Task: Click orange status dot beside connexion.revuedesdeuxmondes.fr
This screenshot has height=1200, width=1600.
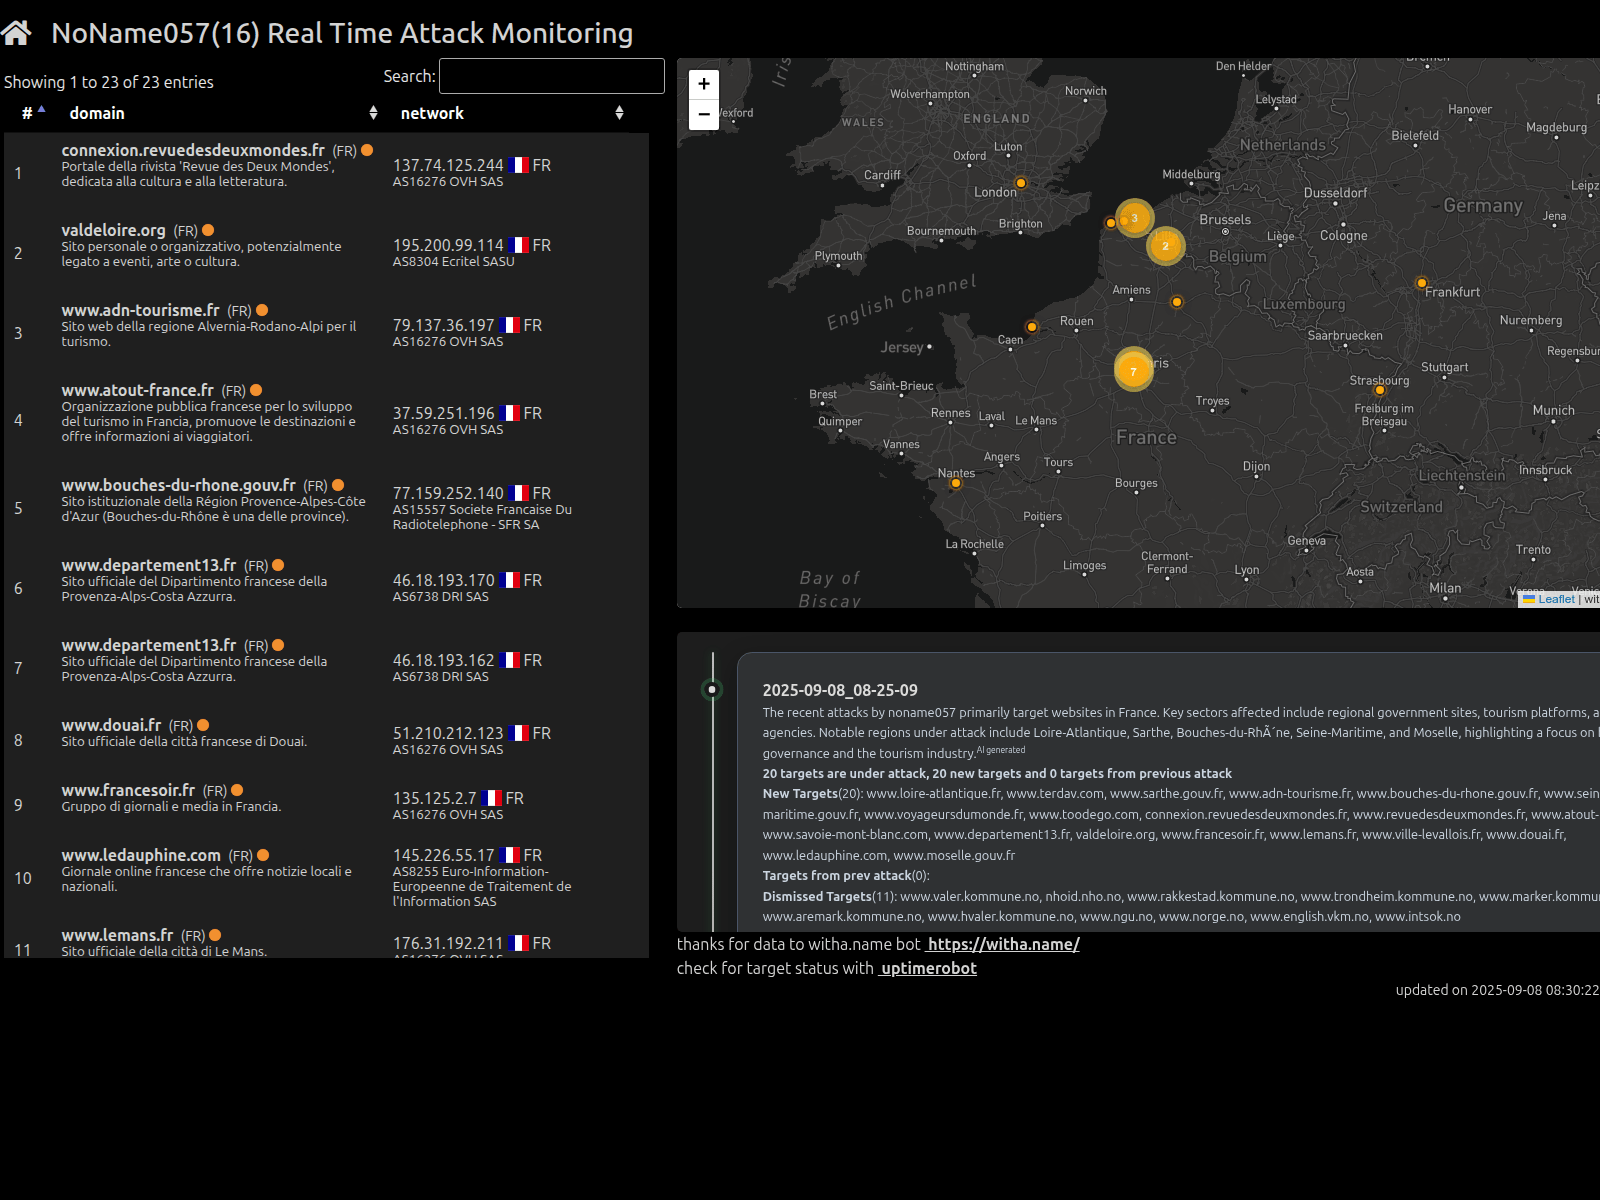Action: click(x=367, y=150)
